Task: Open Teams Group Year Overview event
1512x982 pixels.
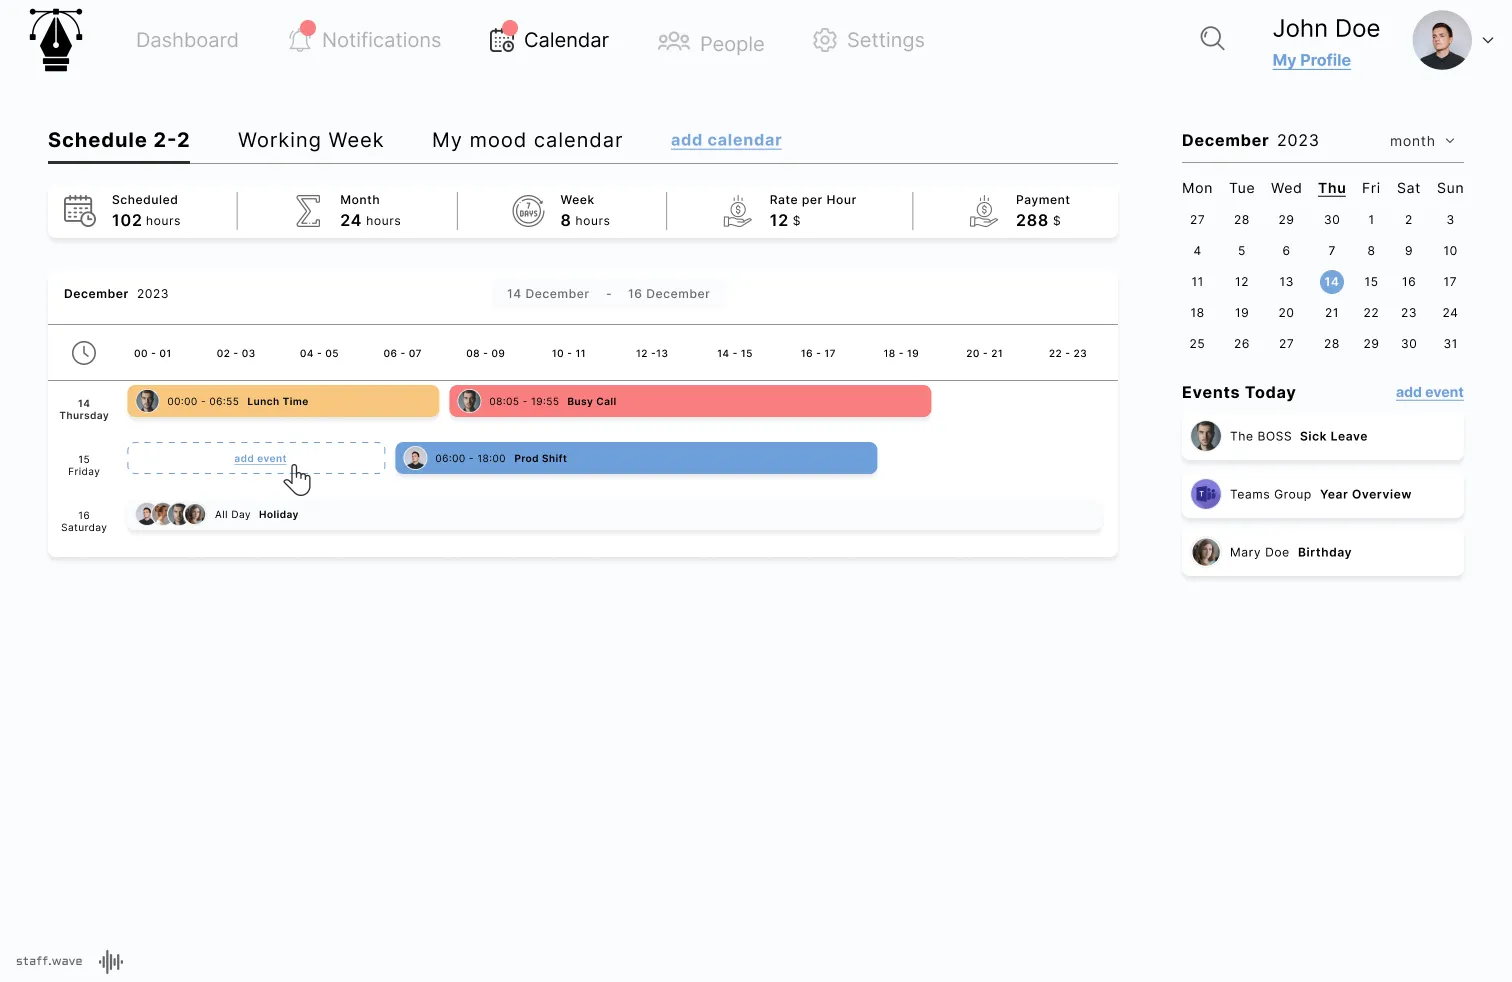Action: [1322, 495]
